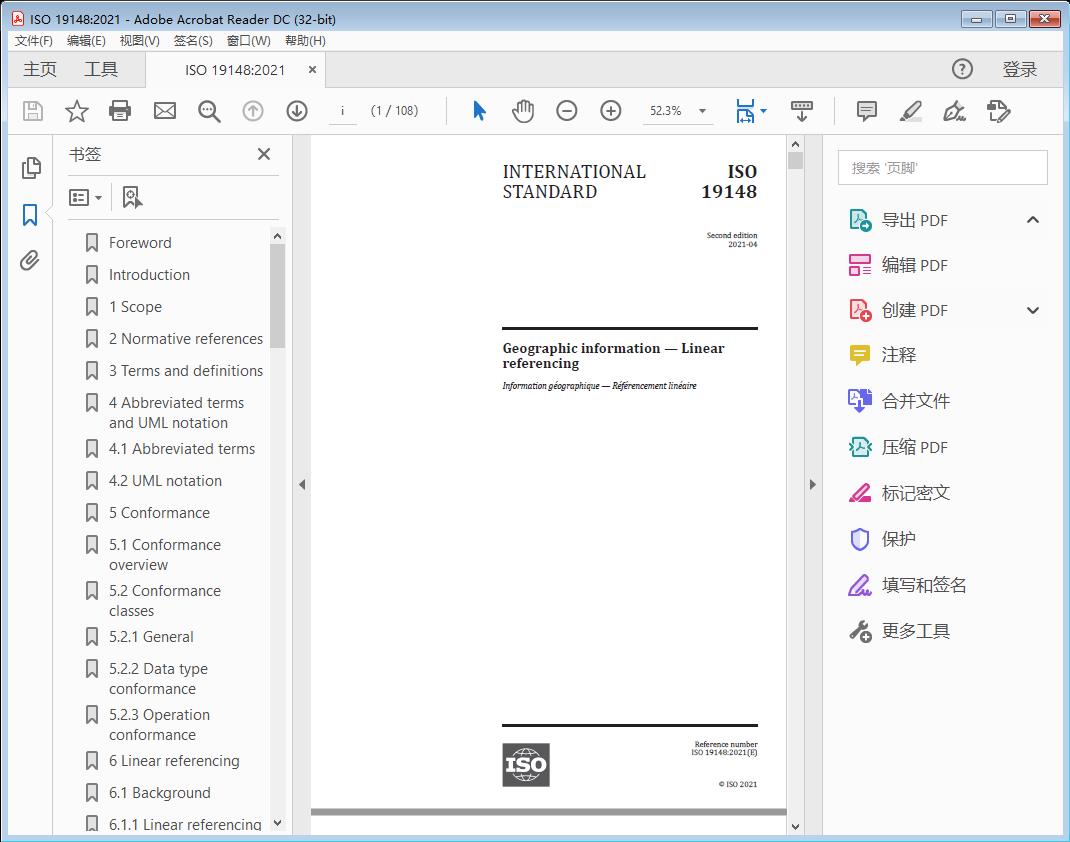Image resolution: width=1070 pixels, height=842 pixels.
Task: Activate the Selection arrow tool
Action: [x=479, y=111]
